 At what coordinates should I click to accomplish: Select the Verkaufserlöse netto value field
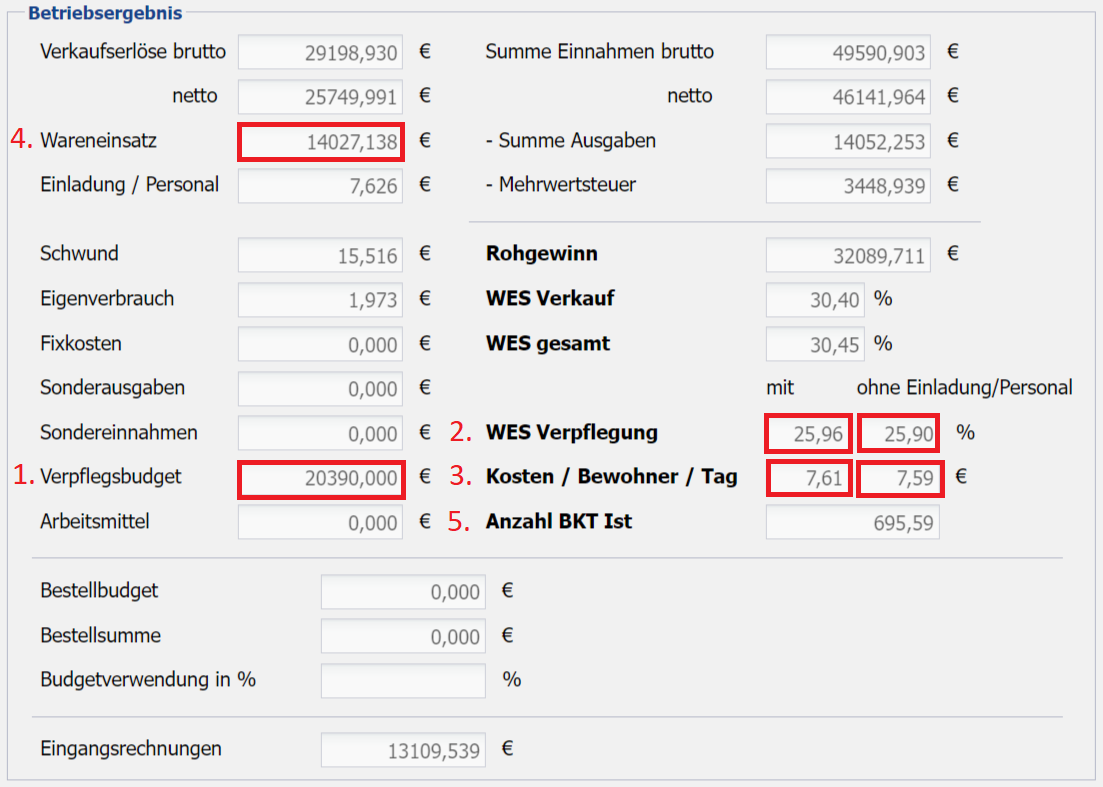(320, 97)
